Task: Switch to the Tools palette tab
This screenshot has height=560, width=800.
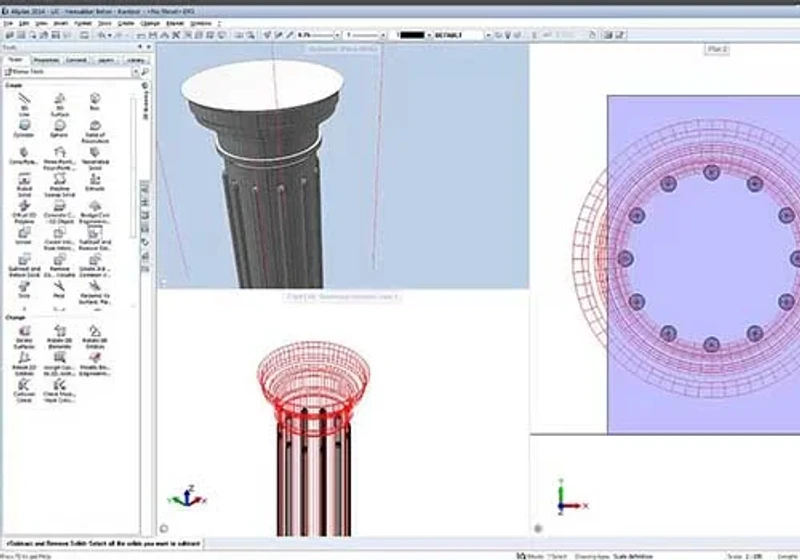Action: [16, 60]
